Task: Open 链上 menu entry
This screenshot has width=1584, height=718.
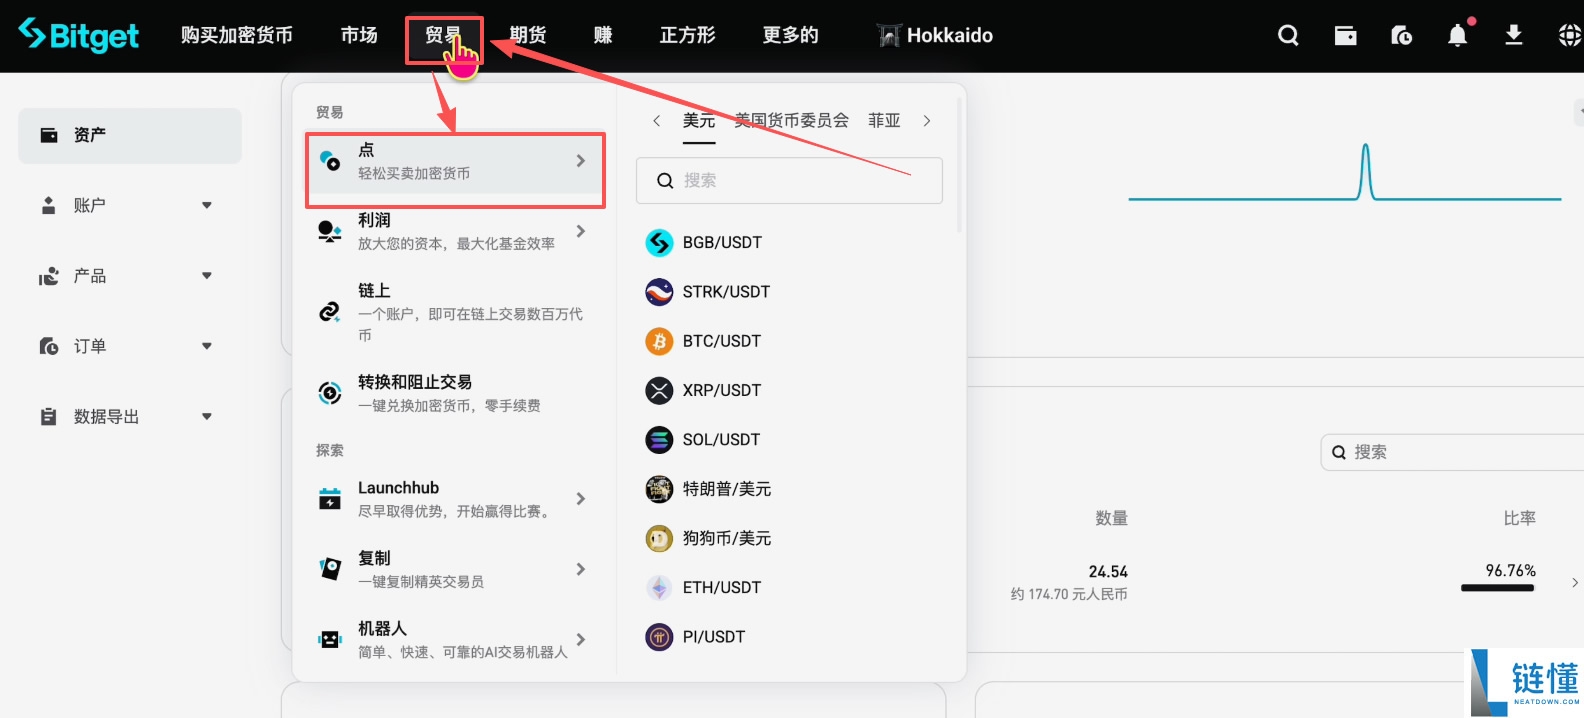Action: 455,312
